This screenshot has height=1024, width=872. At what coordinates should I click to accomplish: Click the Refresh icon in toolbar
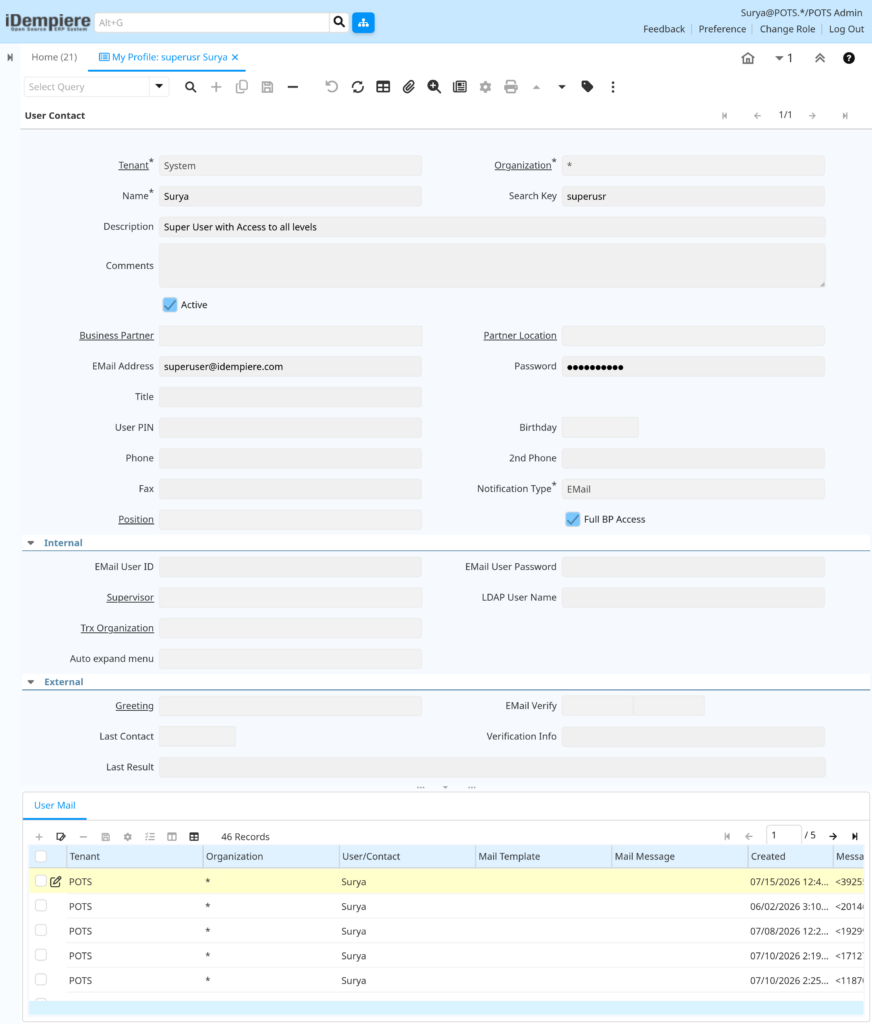[357, 87]
